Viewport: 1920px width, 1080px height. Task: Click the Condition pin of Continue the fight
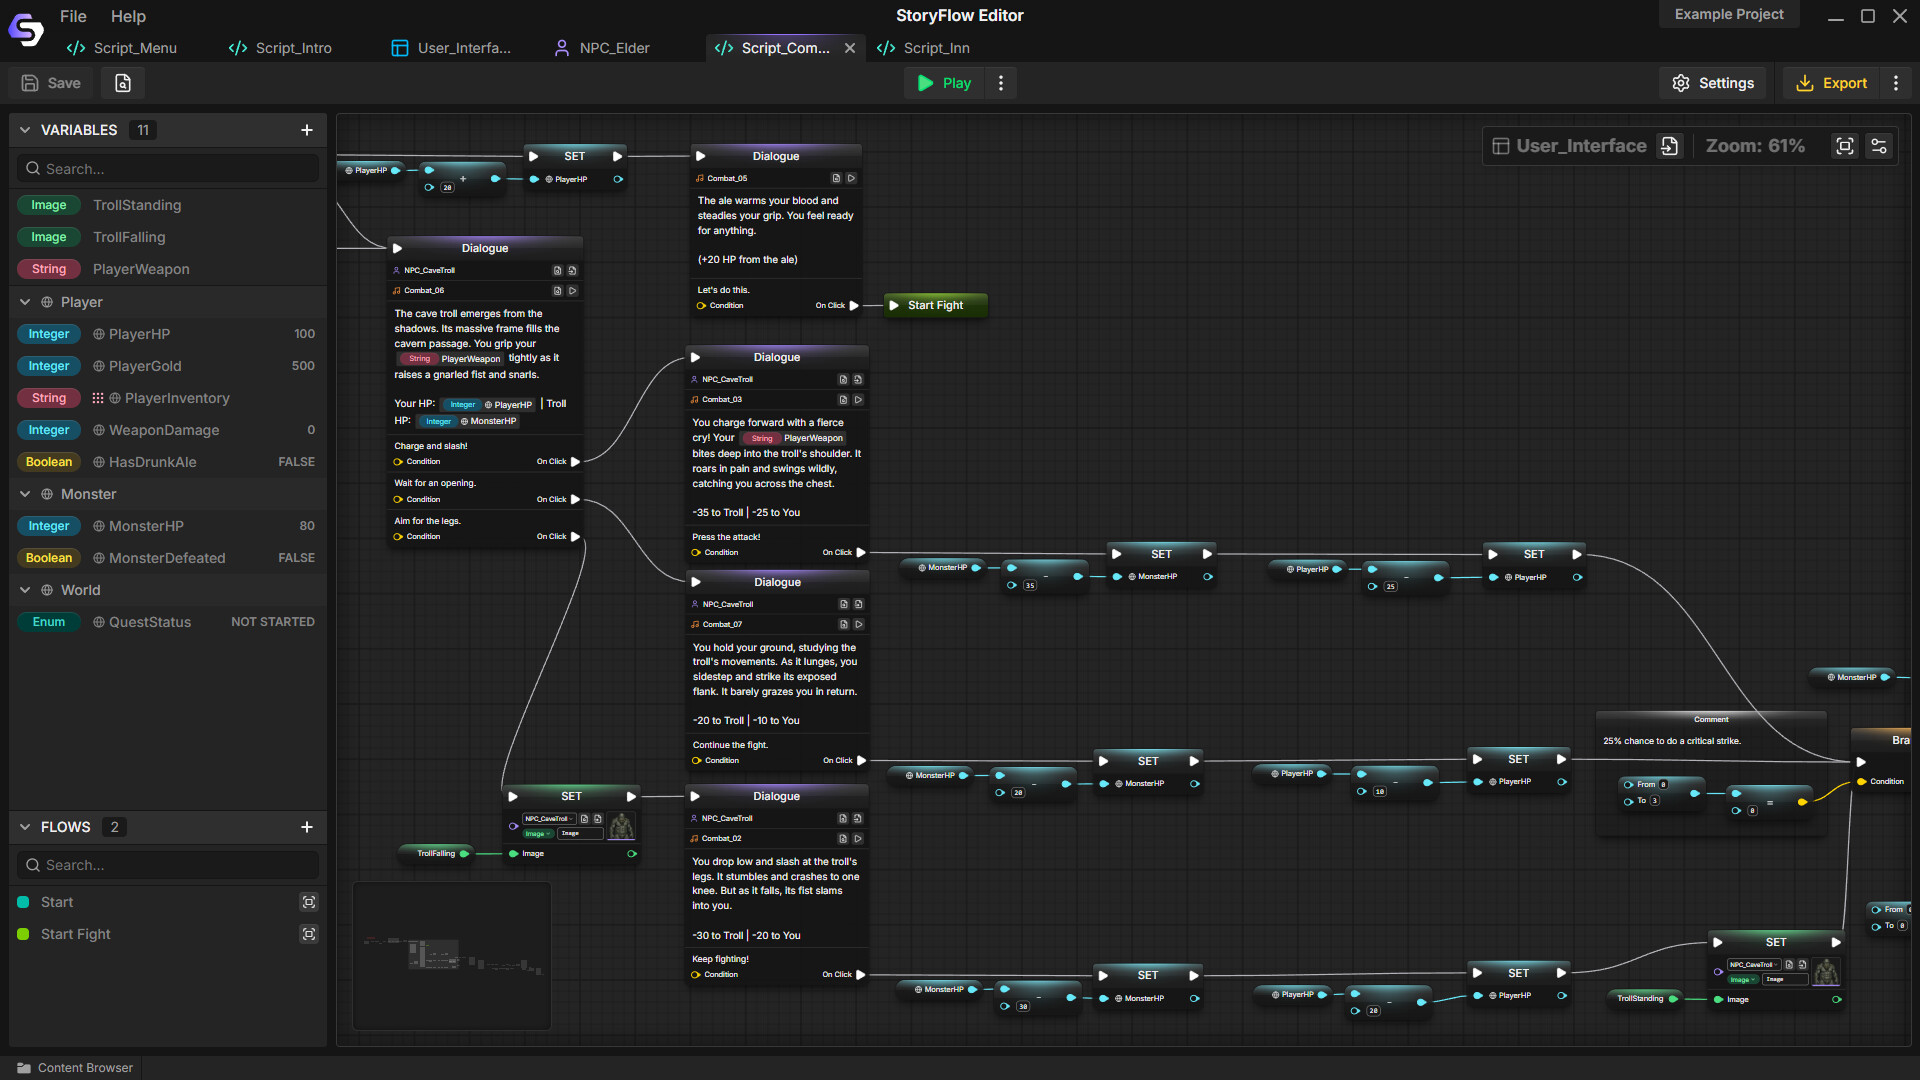click(x=697, y=761)
